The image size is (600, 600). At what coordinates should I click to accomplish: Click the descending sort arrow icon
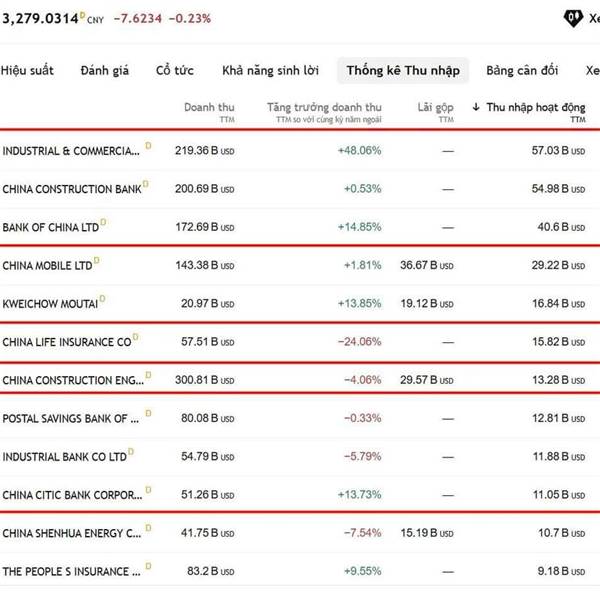476,107
